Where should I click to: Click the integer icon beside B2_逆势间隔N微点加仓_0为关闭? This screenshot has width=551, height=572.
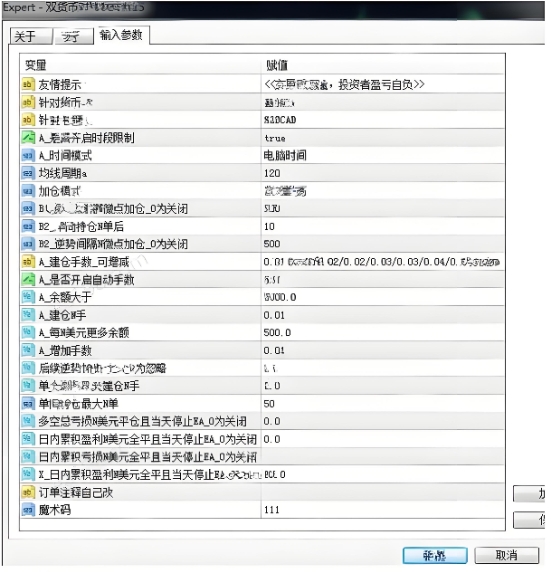point(28,245)
